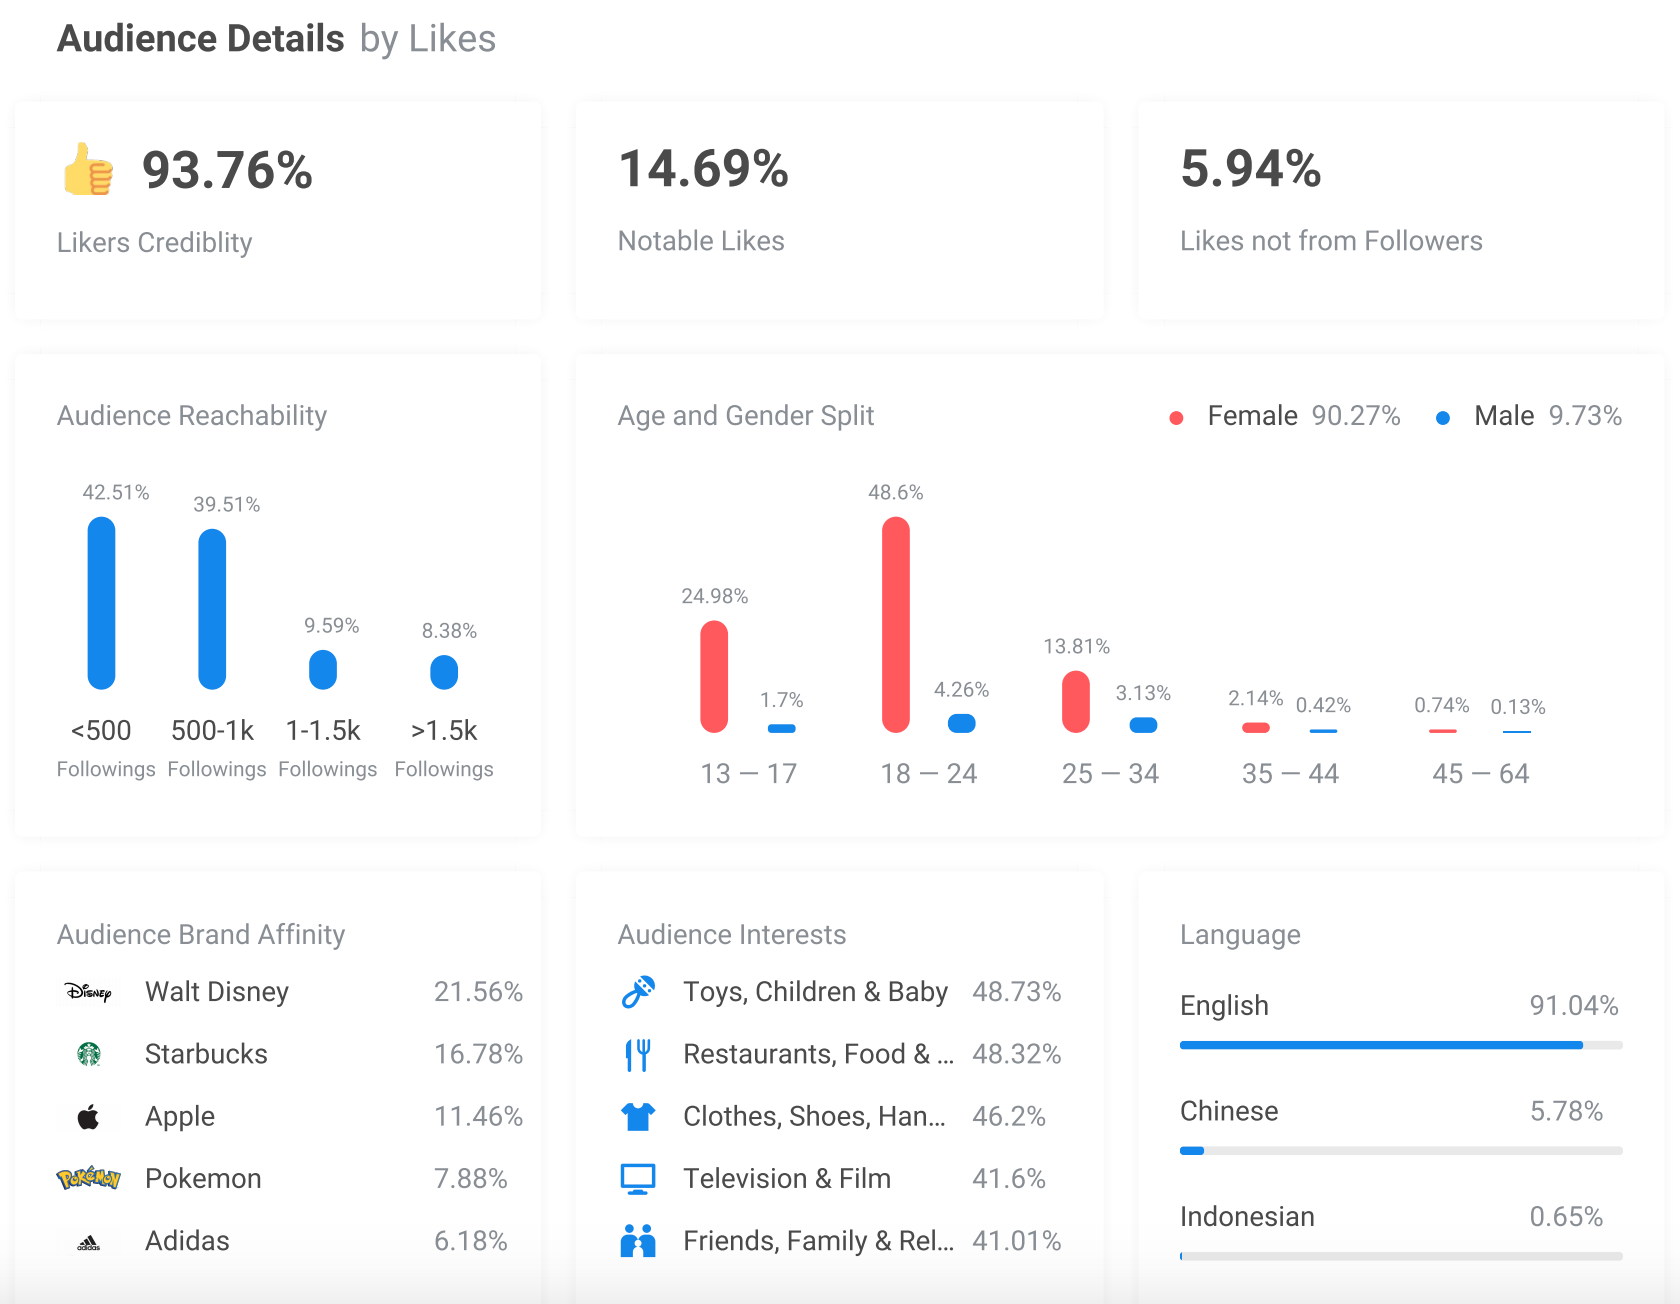Click the Adidas 6.18% value
The width and height of the screenshot is (1680, 1304).
coord(470,1241)
